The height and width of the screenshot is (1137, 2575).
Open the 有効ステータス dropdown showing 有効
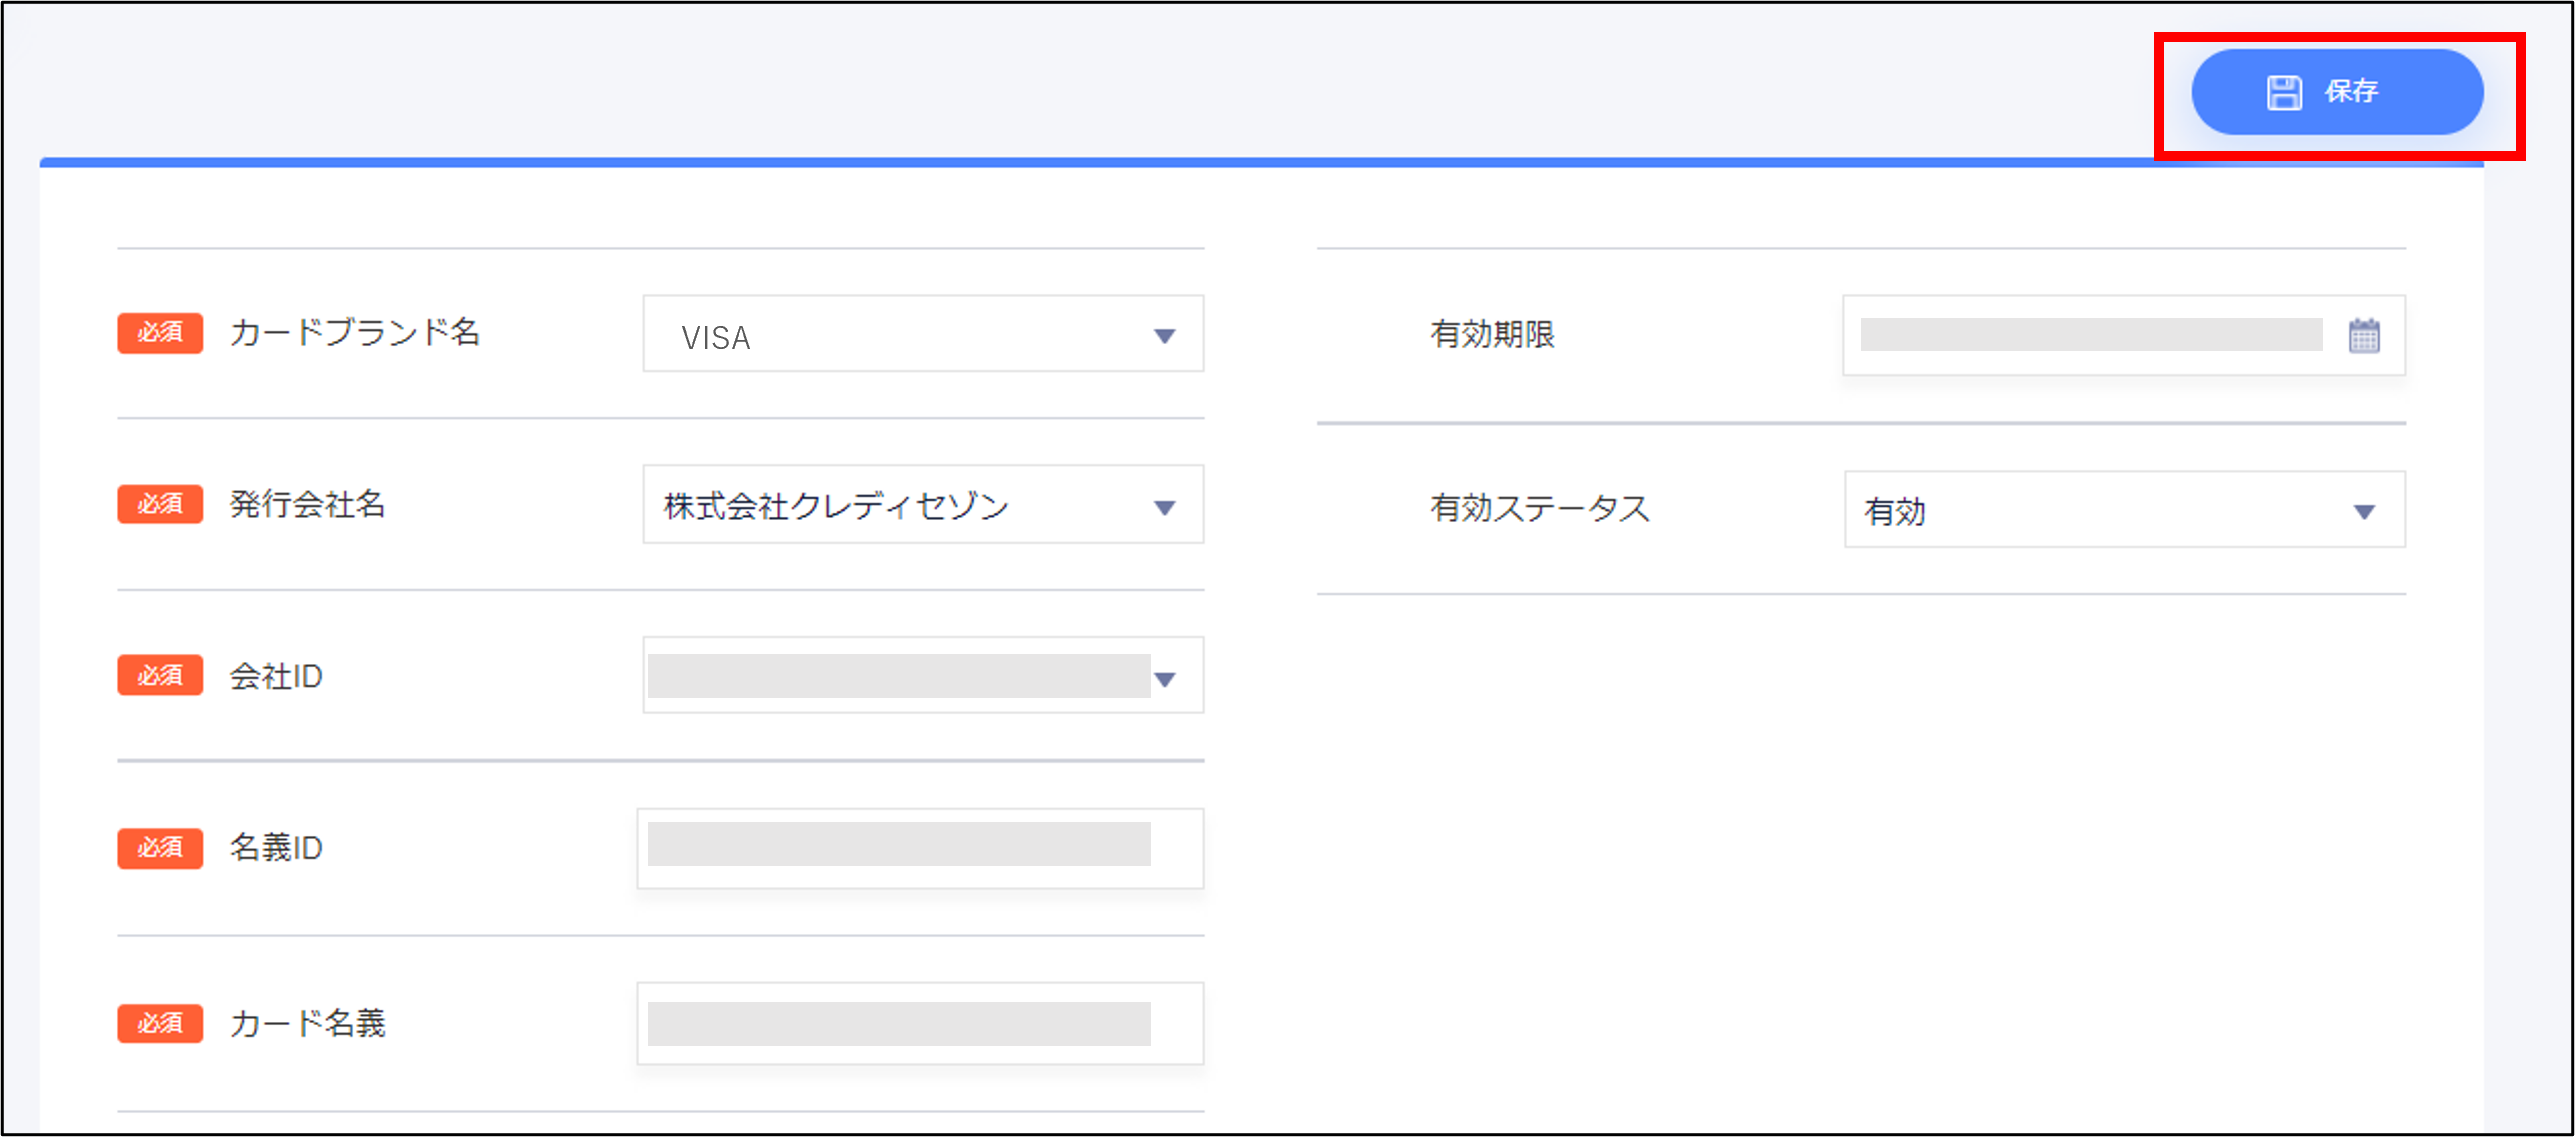(x=2124, y=511)
